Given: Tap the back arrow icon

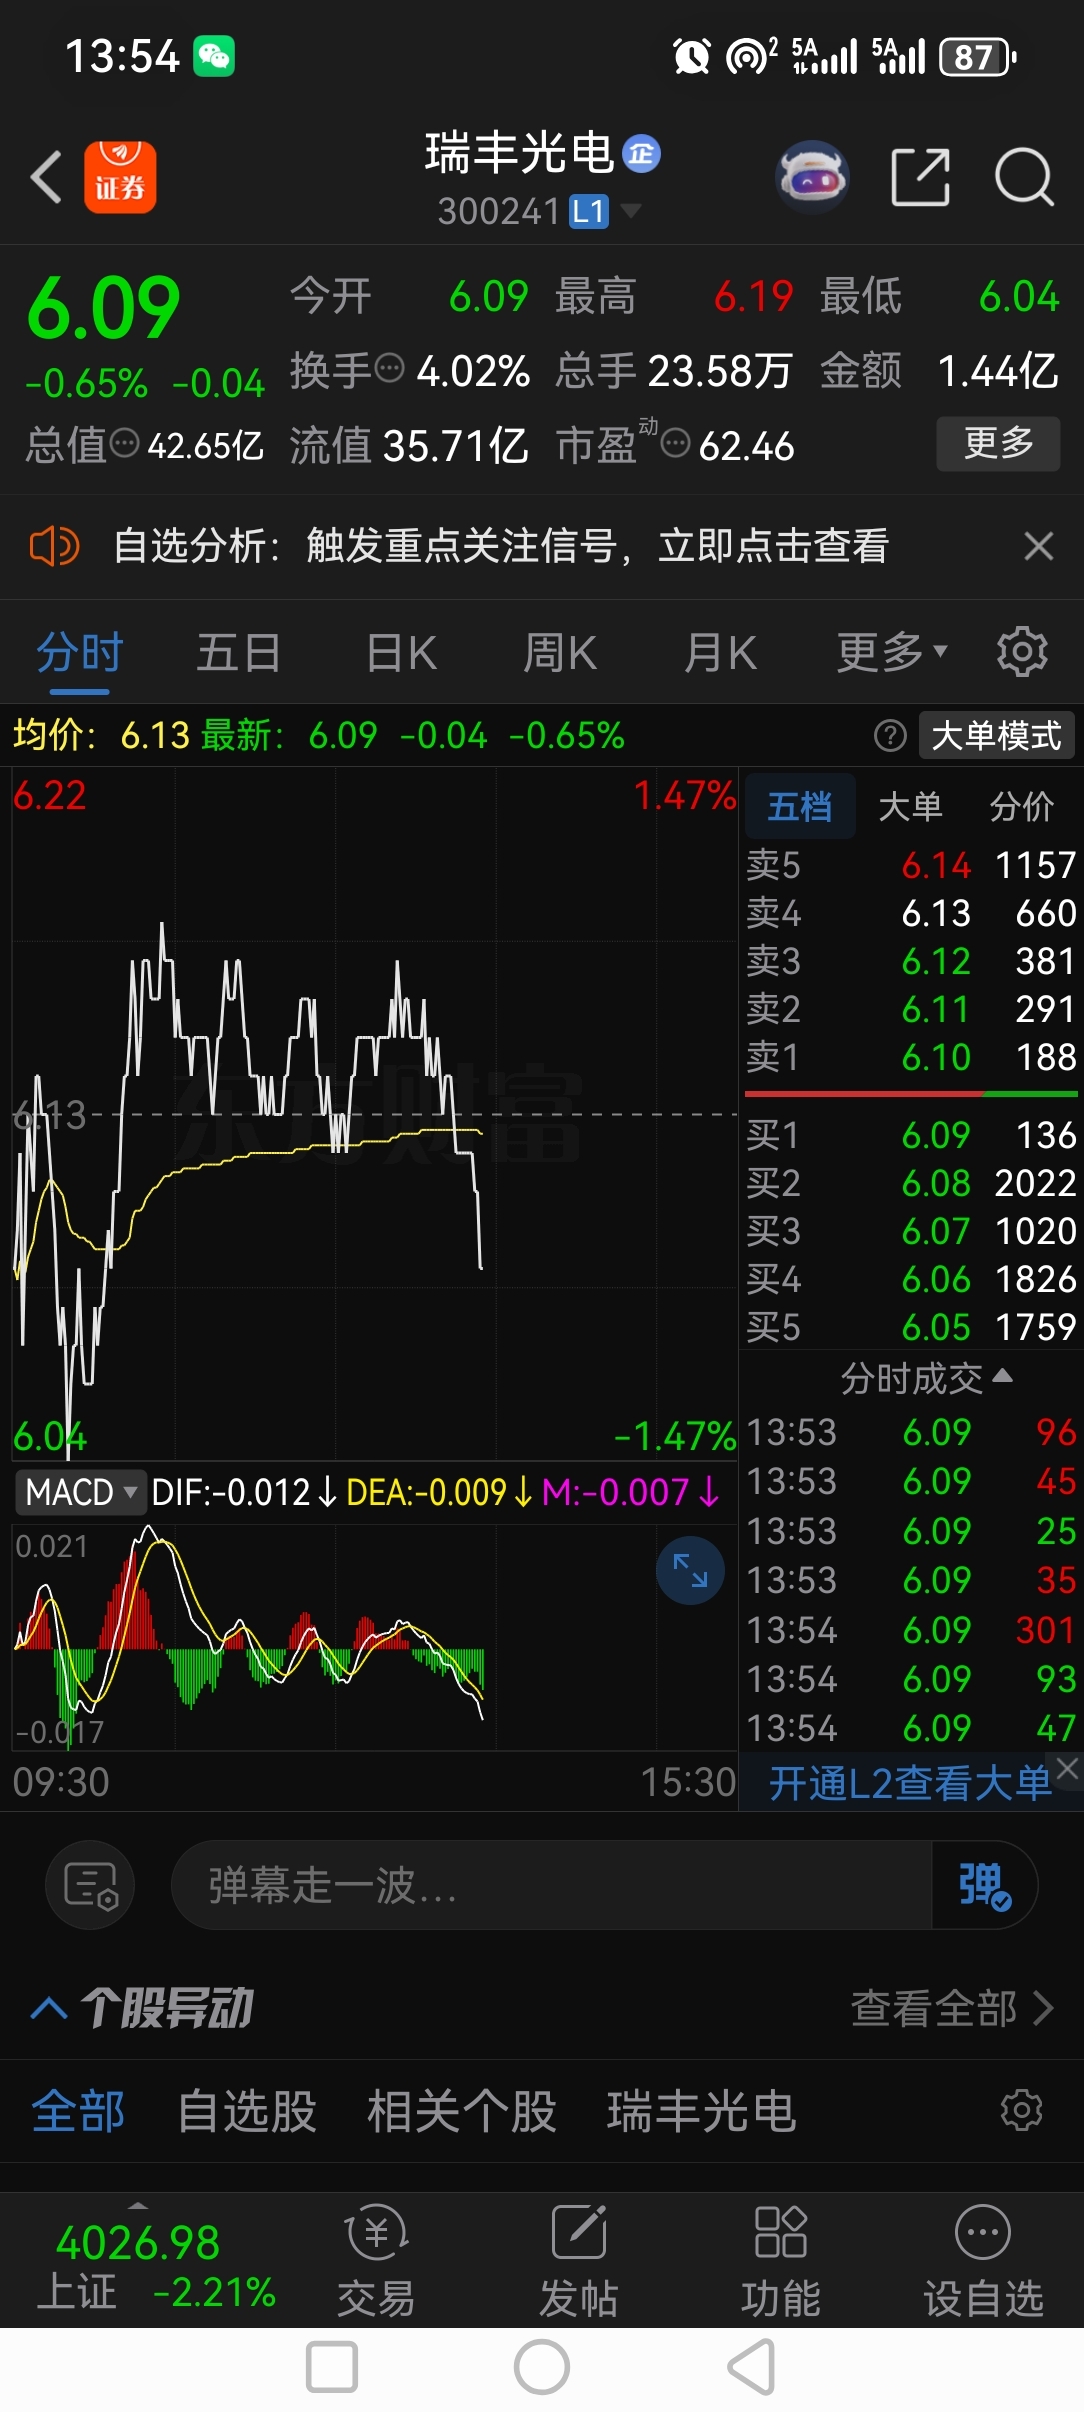Looking at the screenshot, I should pos(46,177).
